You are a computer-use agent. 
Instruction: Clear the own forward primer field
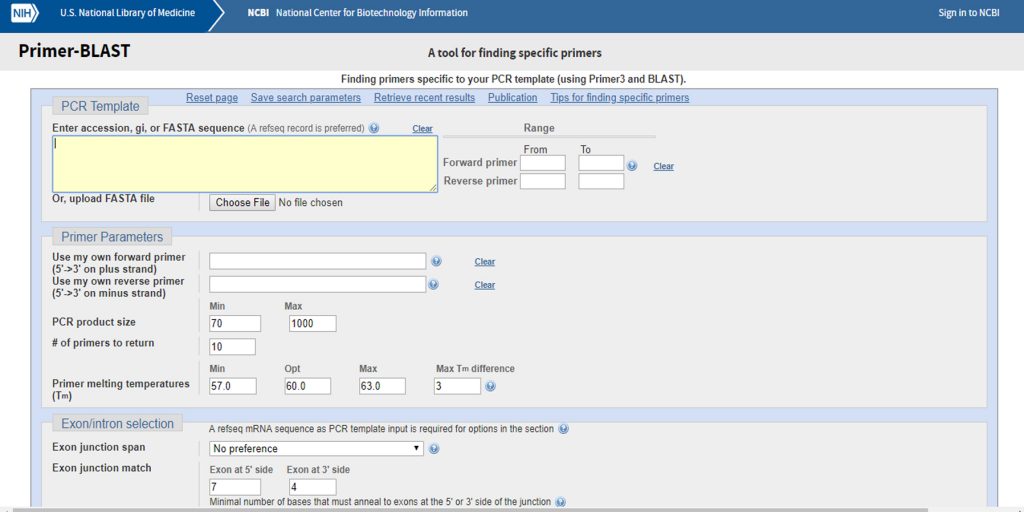485,262
